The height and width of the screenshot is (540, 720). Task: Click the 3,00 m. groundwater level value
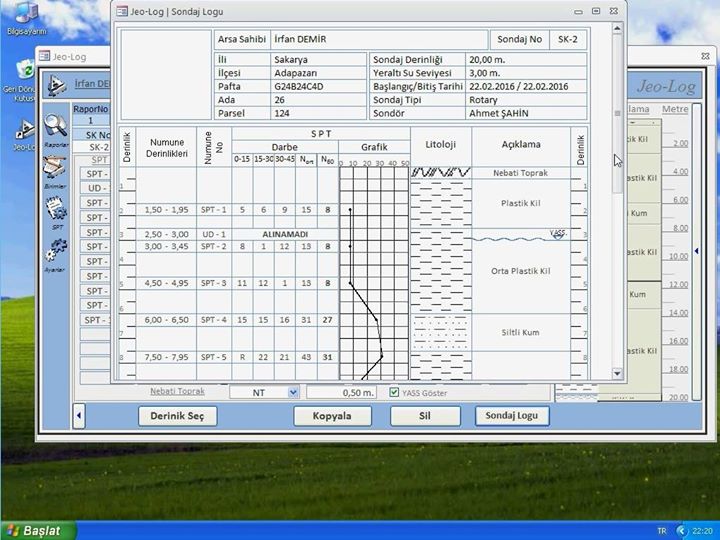pos(526,73)
